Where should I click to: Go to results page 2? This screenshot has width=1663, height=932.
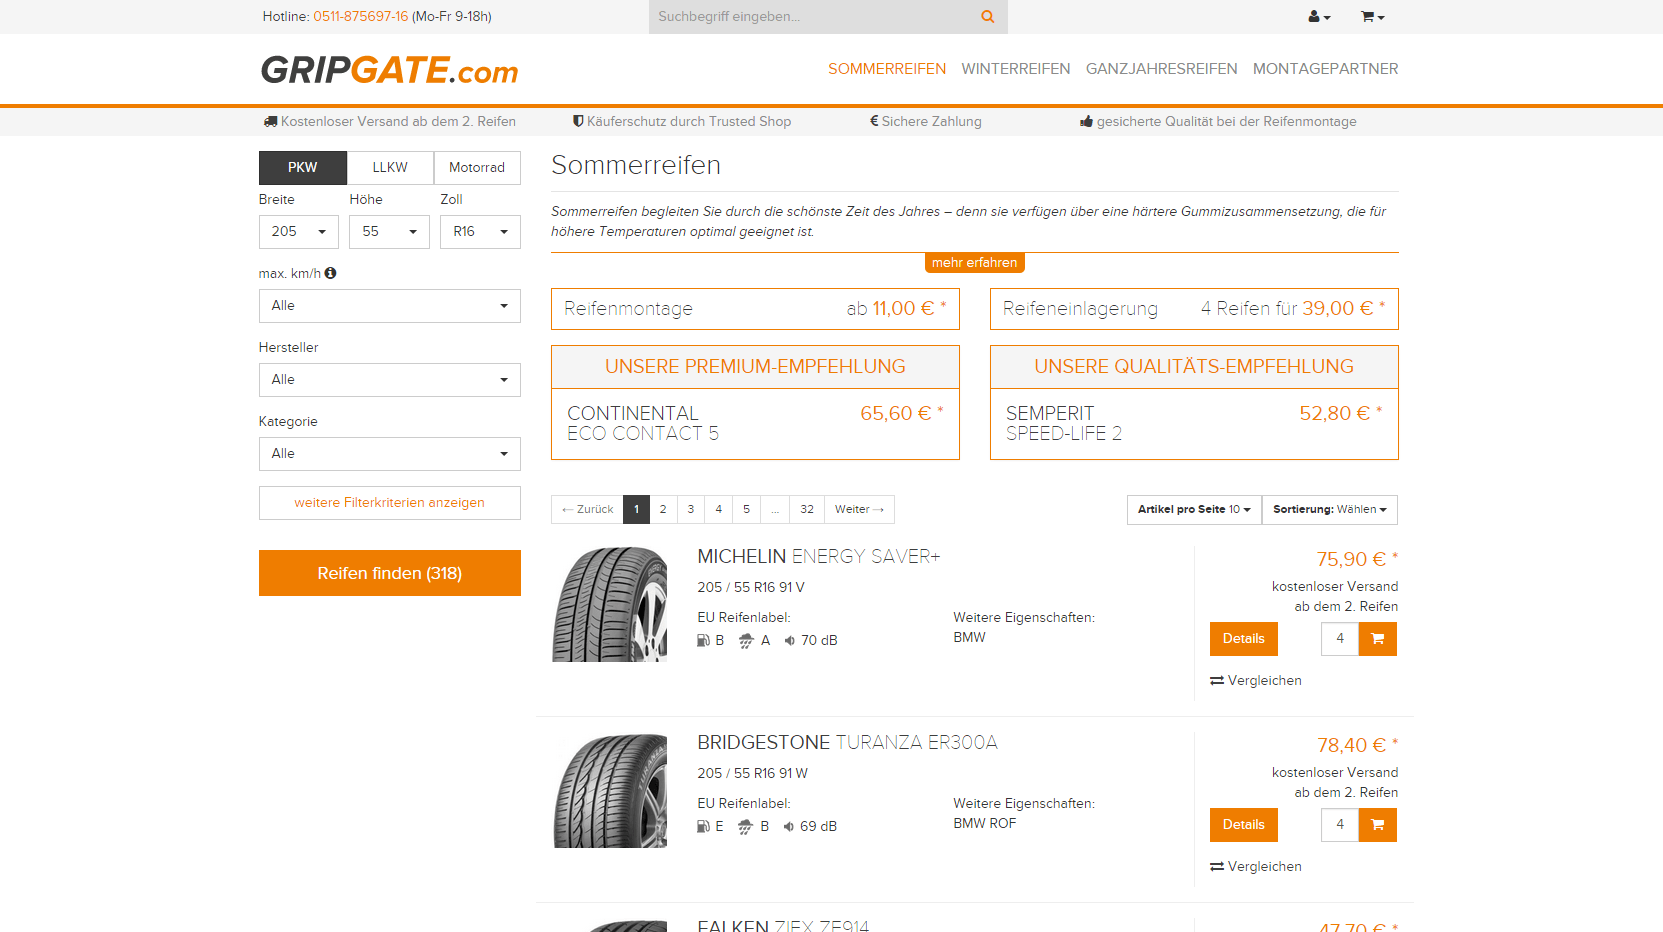[663, 510]
